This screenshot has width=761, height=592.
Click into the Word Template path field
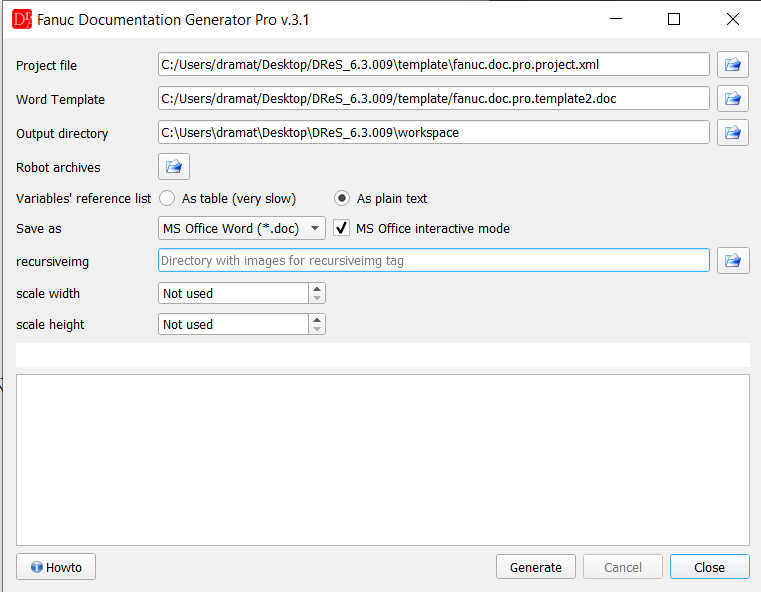pyautogui.click(x=433, y=99)
